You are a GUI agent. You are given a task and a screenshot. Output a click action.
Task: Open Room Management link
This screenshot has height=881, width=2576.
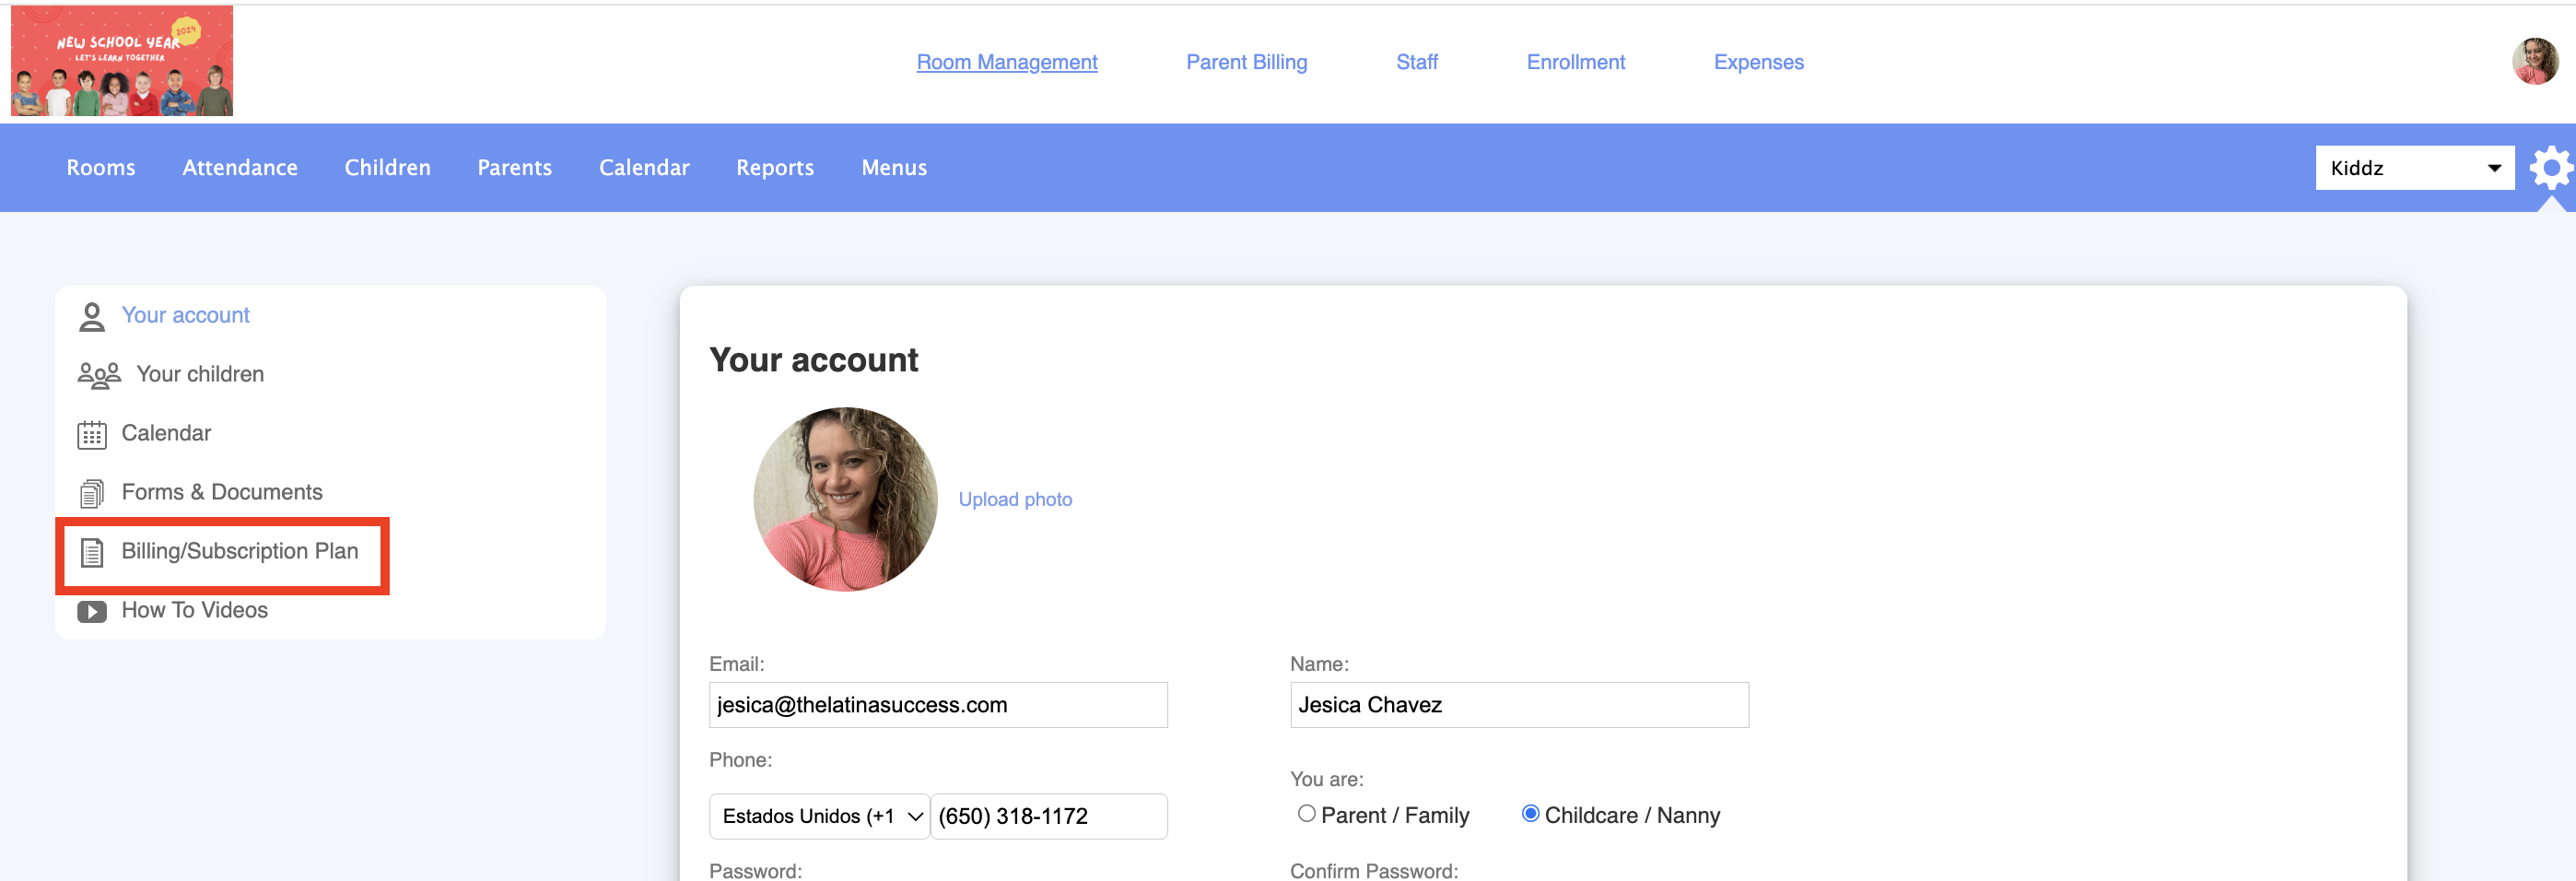[x=1007, y=62]
